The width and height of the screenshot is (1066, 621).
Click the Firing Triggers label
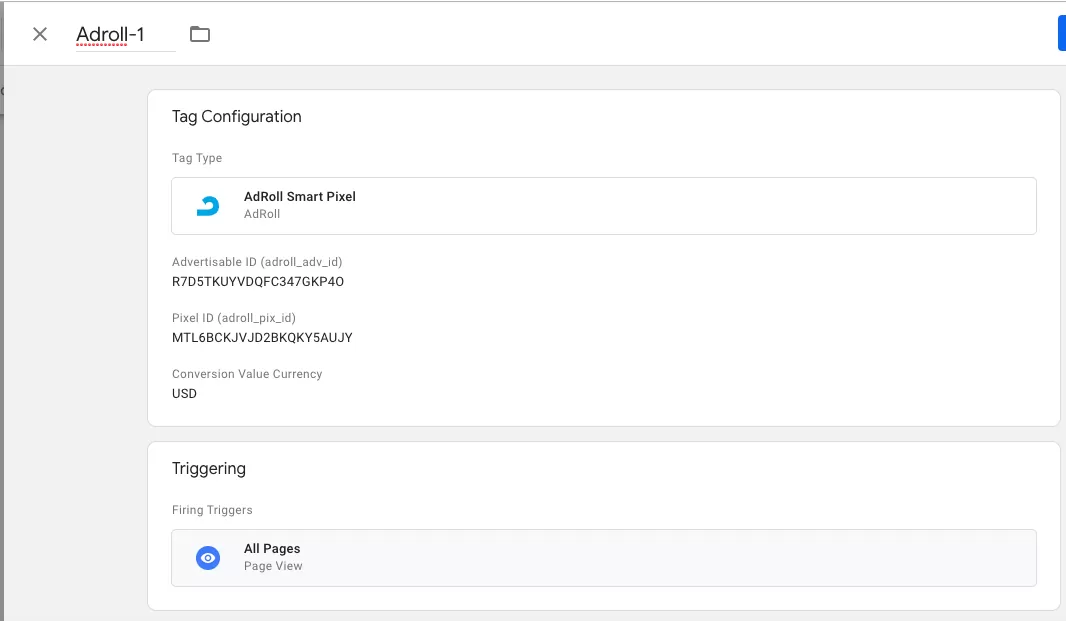pyautogui.click(x=212, y=510)
